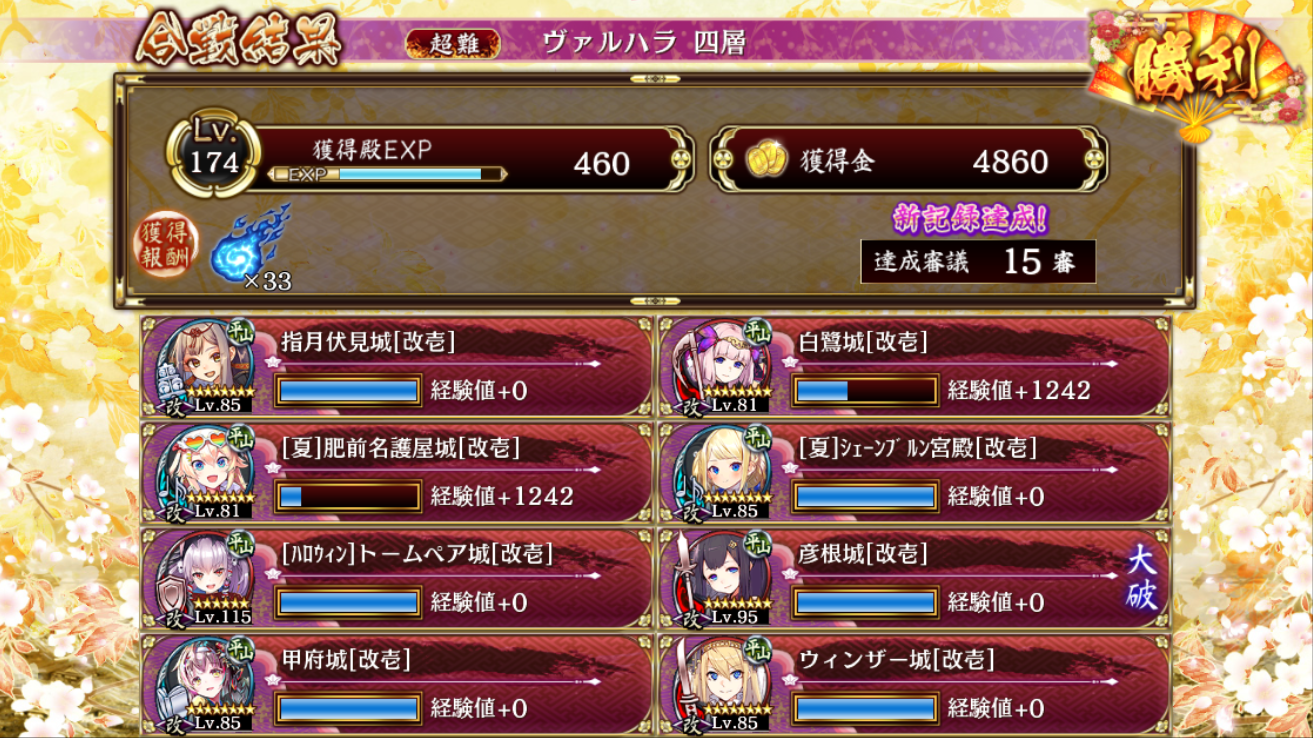The image size is (1313, 738).
Task: Click the 達成審議 15審 record box
Action: (978, 261)
